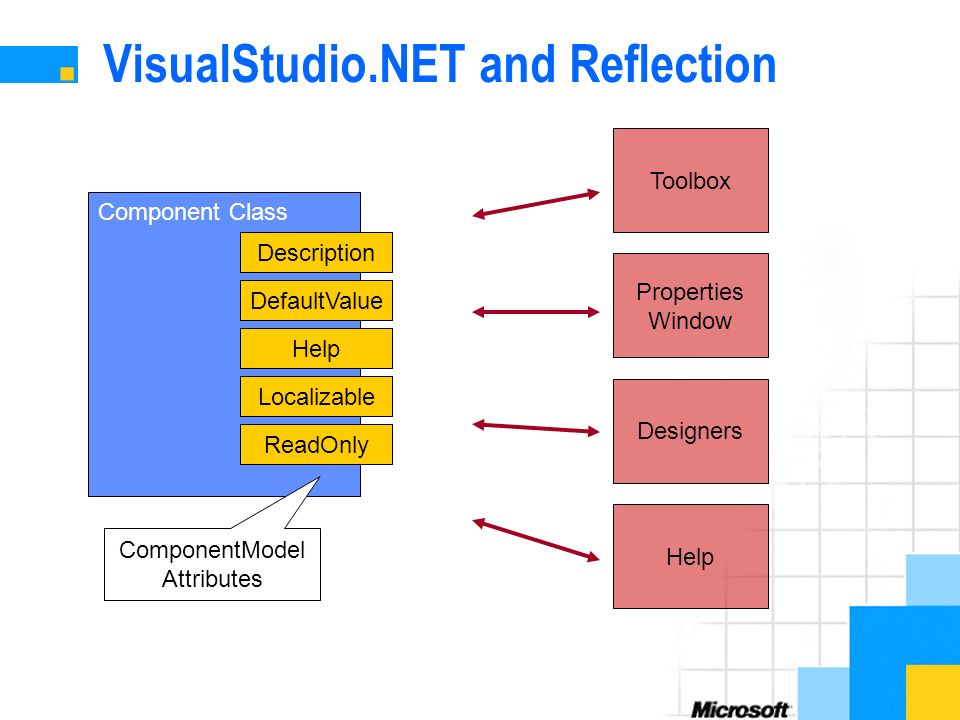Select the yellow Help attribute box
The image size is (960, 720).
[316, 348]
